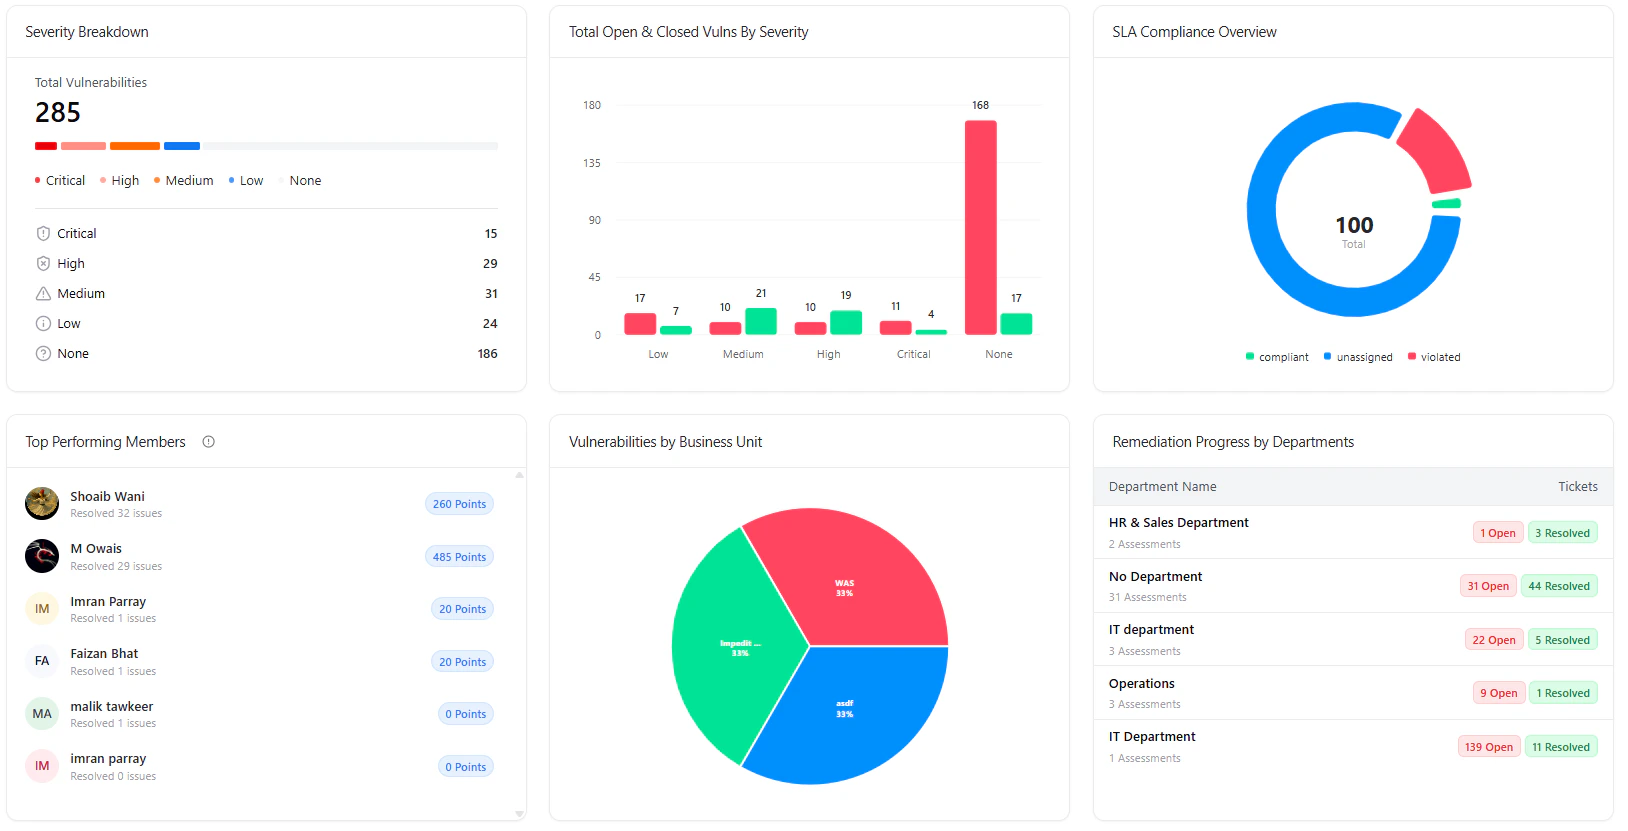Click 44 Resolved badge for No Department
The height and width of the screenshot is (831, 1628).
pos(1559,586)
